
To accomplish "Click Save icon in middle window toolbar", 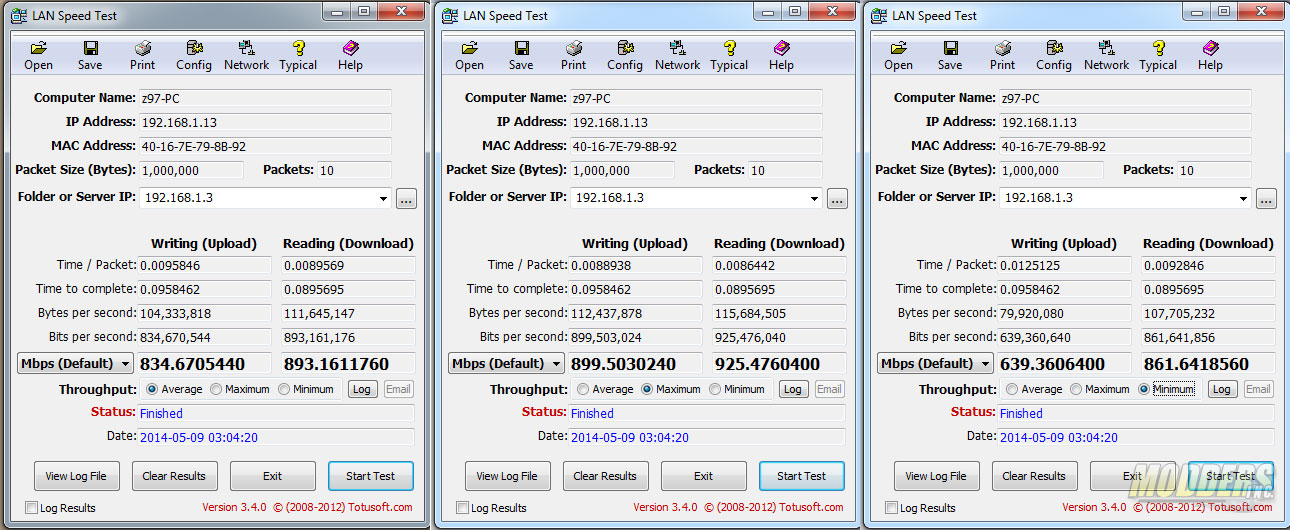I will click(x=521, y=55).
